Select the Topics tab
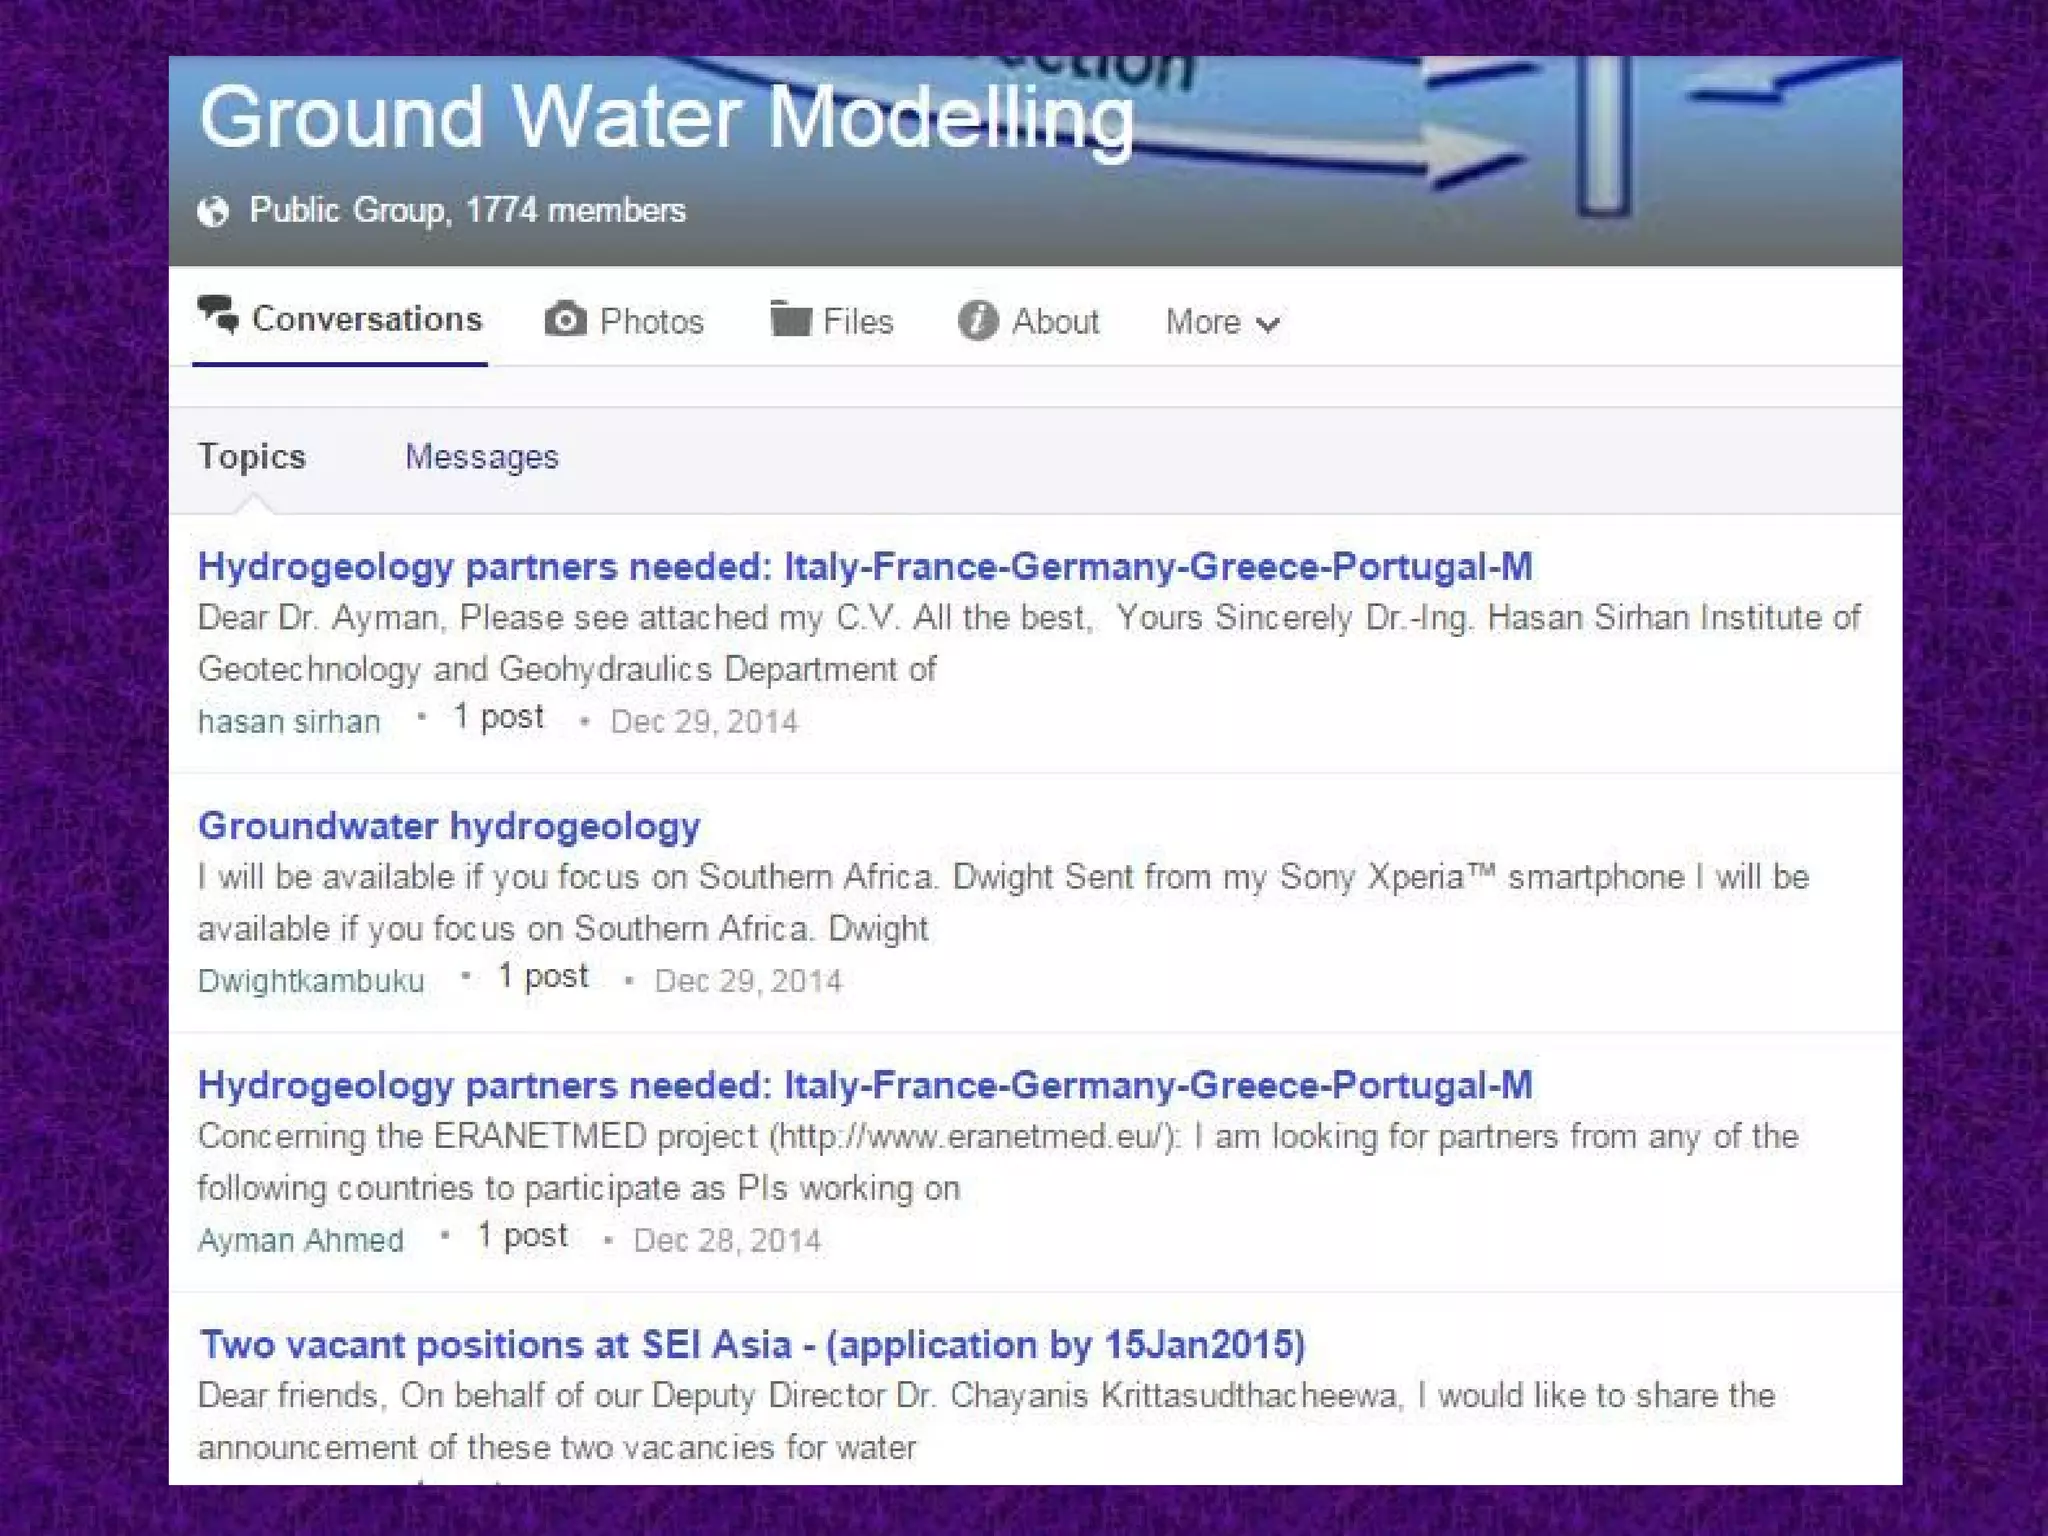Viewport: 2048px width, 1536px height. coord(252,456)
